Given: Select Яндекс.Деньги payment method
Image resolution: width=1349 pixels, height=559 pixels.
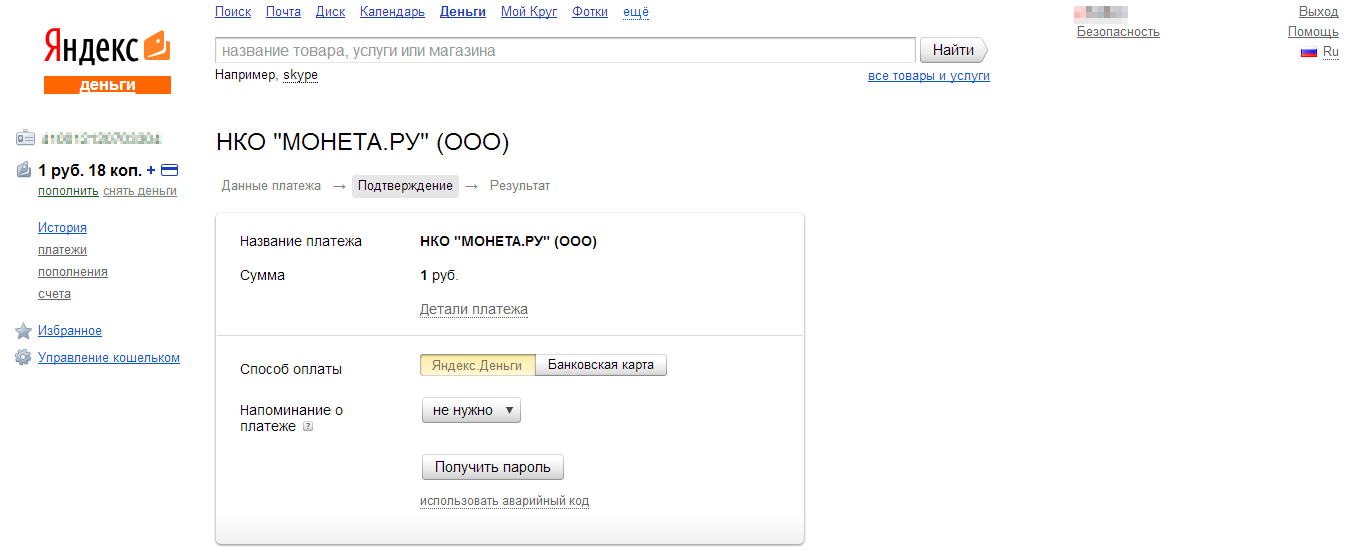Looking at the screenshot, I should click(477, 365).
